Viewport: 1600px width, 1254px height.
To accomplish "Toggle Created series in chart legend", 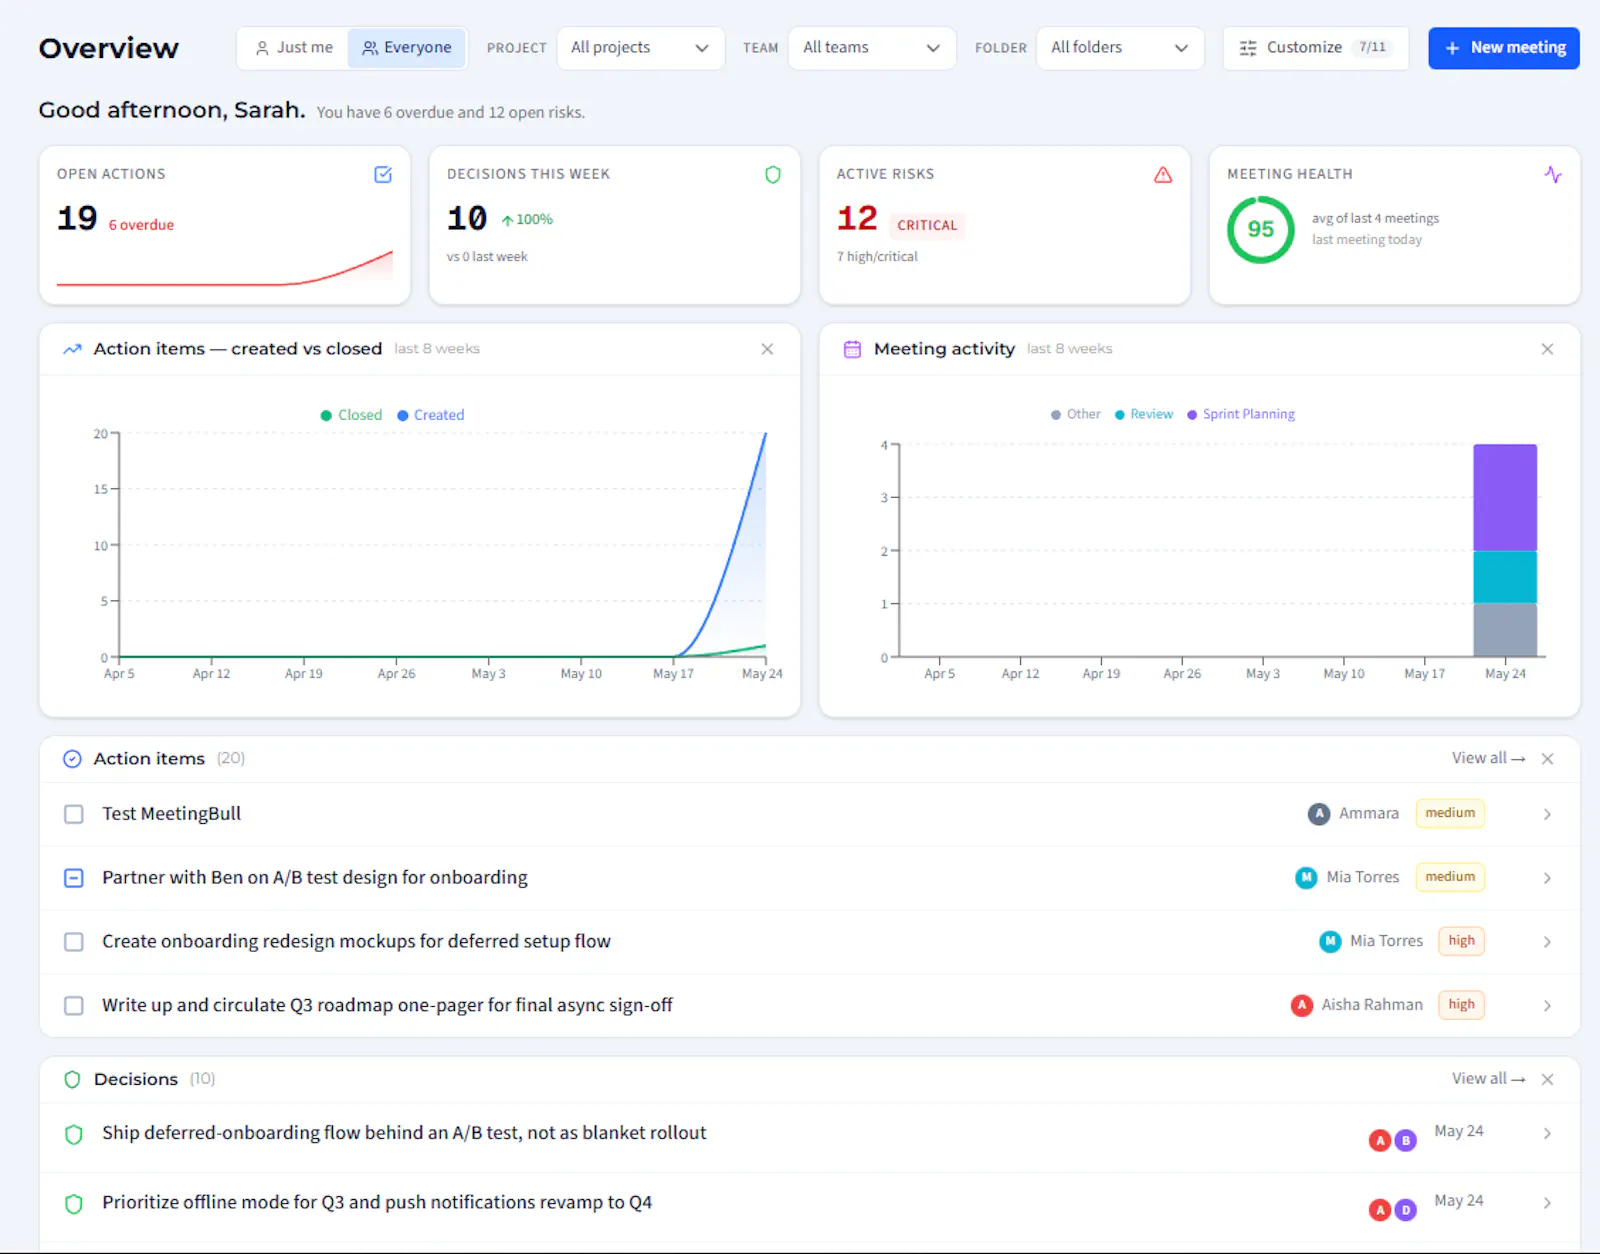I will click(431, 415).
